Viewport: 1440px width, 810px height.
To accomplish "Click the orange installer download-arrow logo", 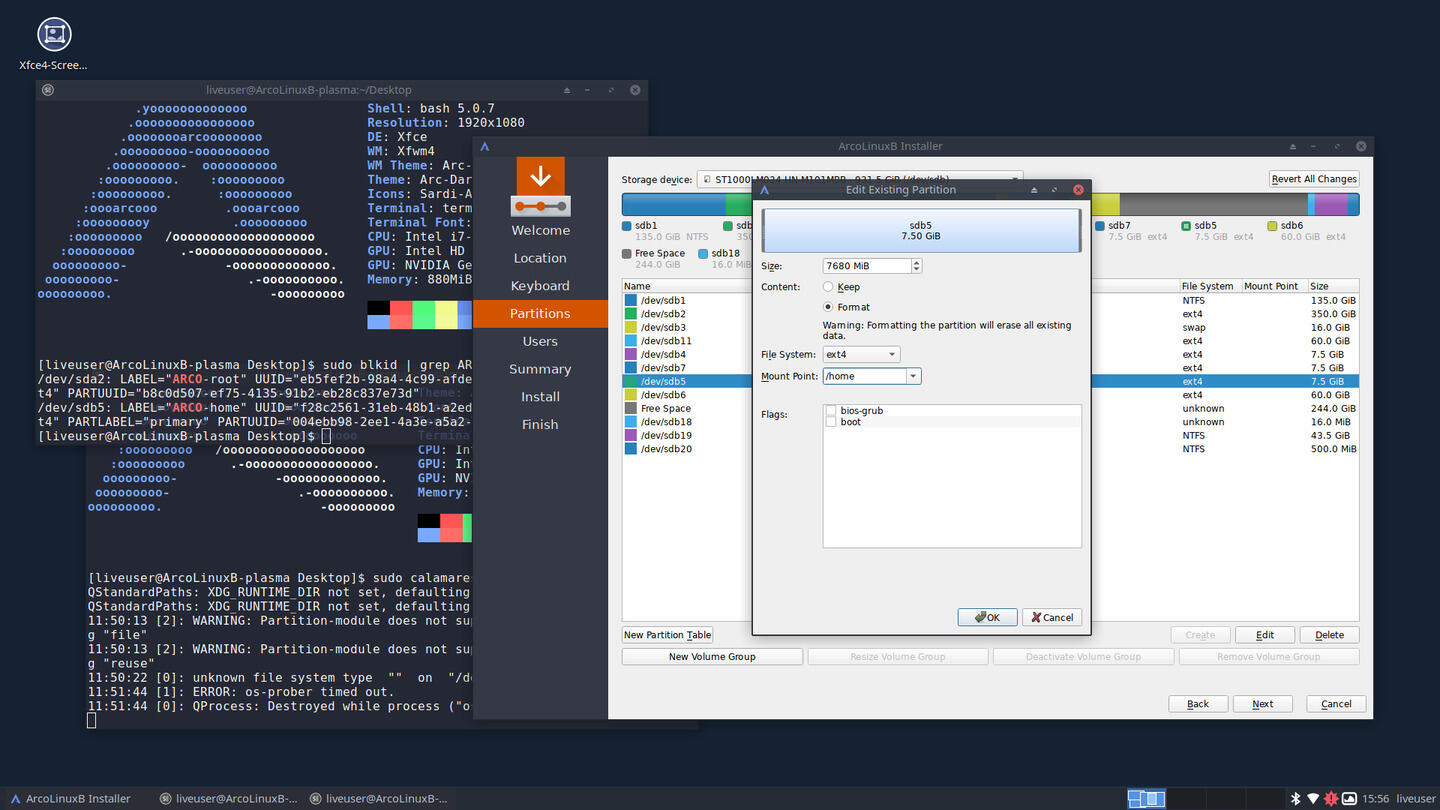I will [x=540, y=186].
